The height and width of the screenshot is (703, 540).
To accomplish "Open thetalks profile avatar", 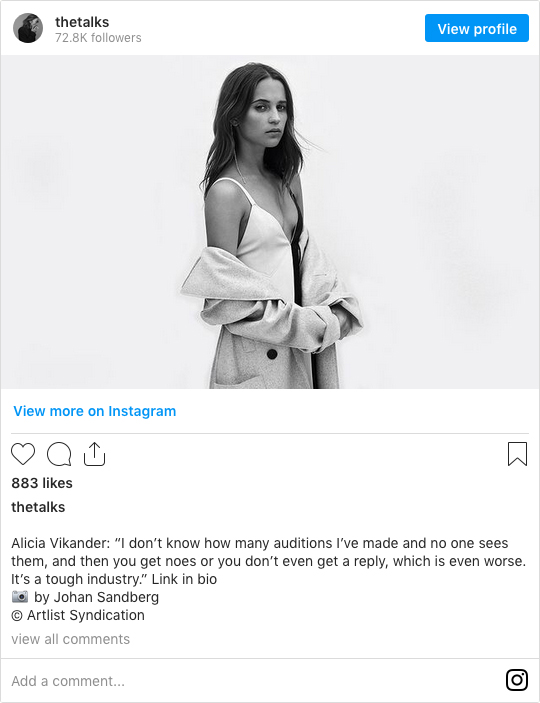I will pyautogui.click(x=28, y=28).
